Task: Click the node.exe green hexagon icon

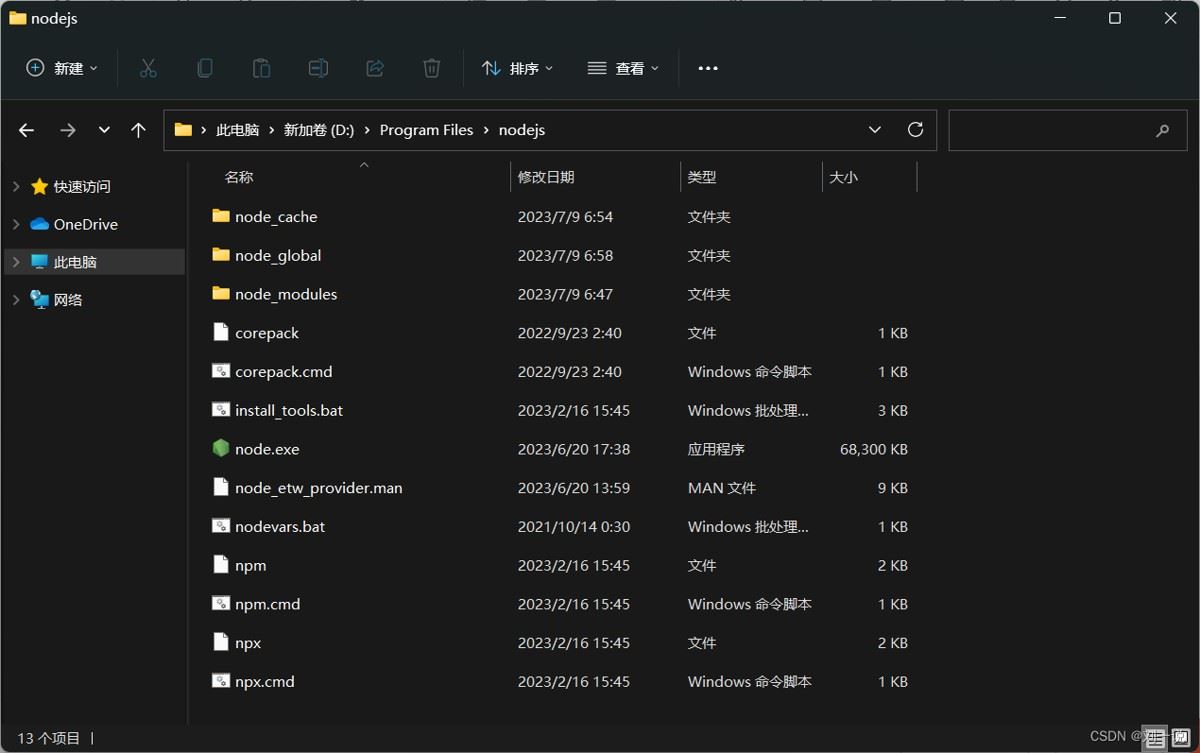Action: [x=221, y=448]
